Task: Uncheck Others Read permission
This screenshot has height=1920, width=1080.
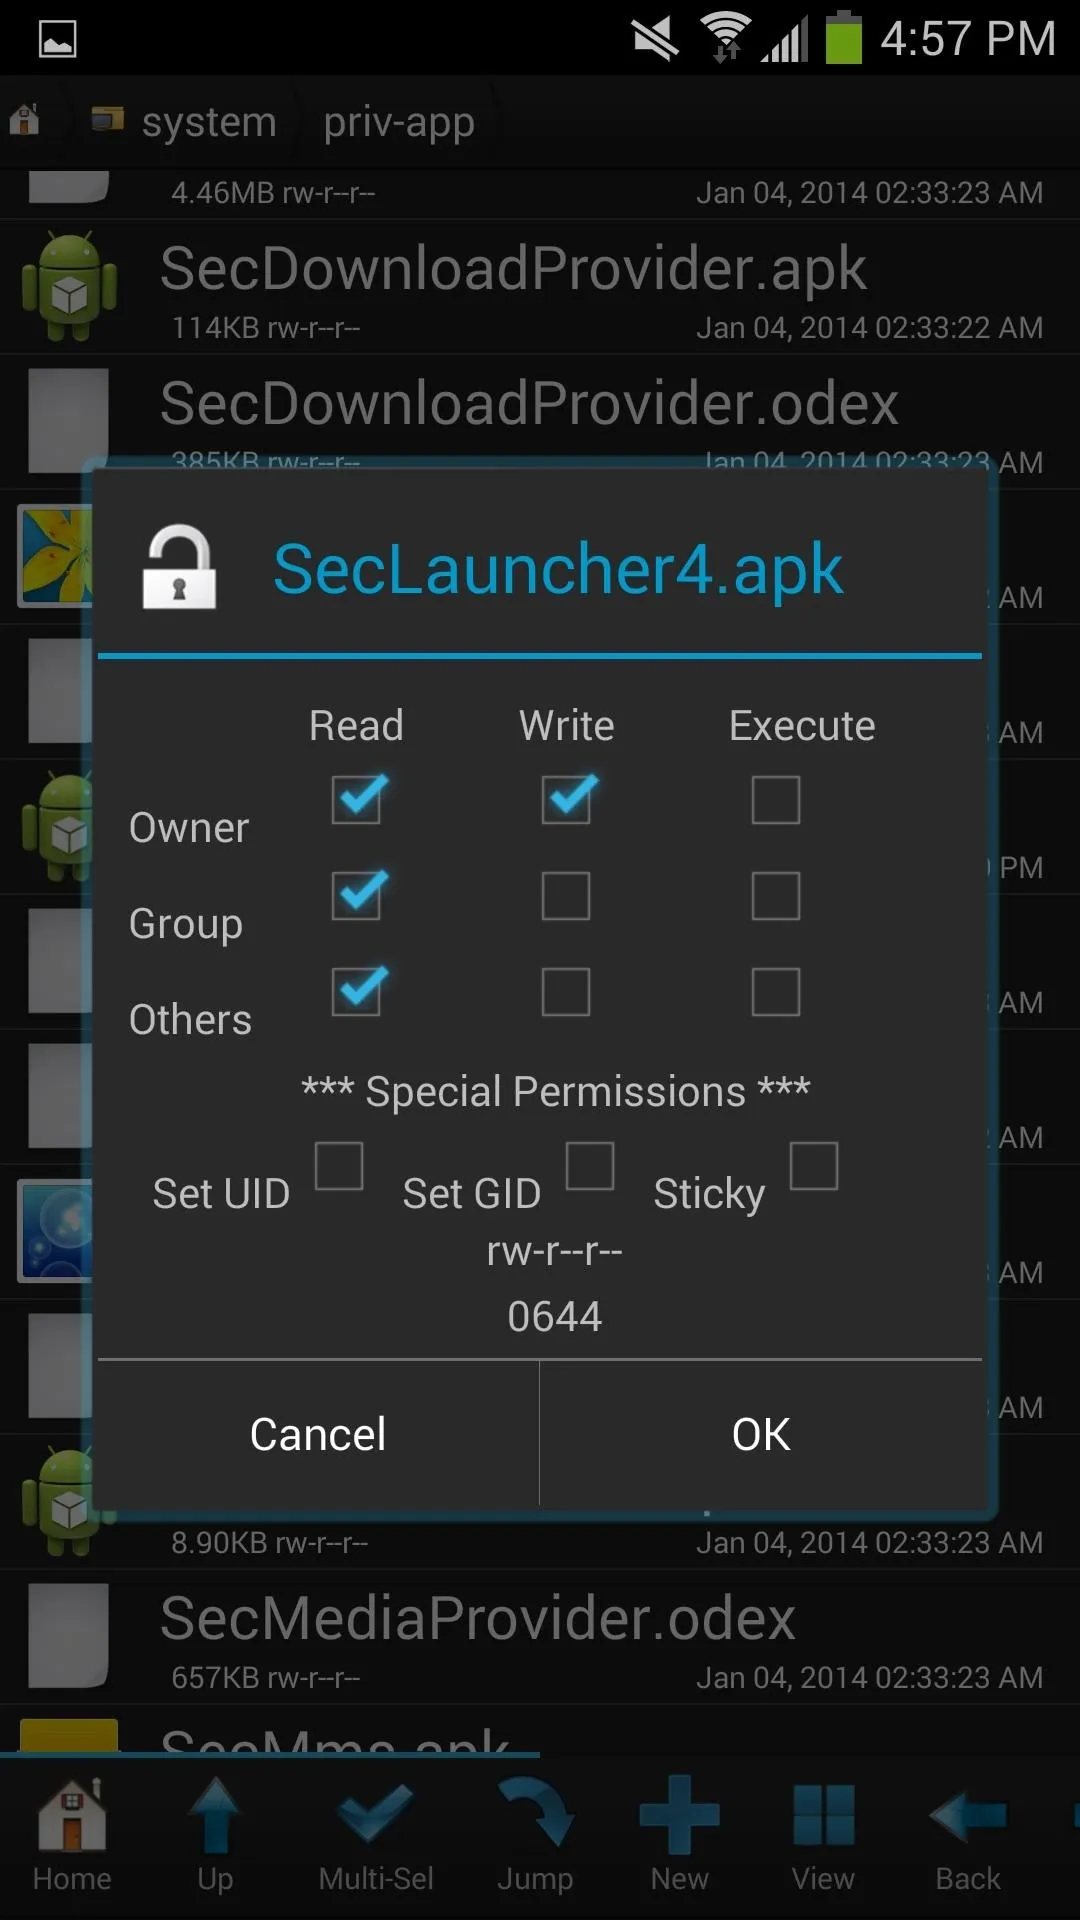Action: click(357, 991)
